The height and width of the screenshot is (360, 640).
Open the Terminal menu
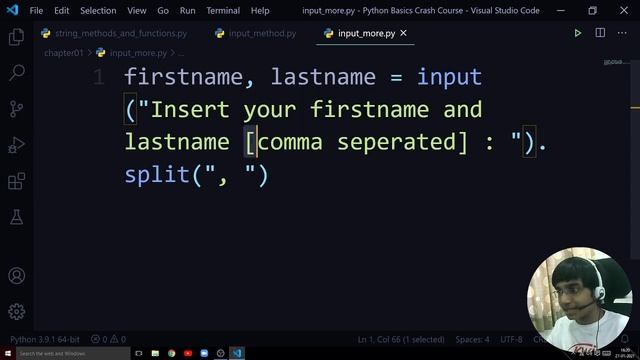point(223,11)
